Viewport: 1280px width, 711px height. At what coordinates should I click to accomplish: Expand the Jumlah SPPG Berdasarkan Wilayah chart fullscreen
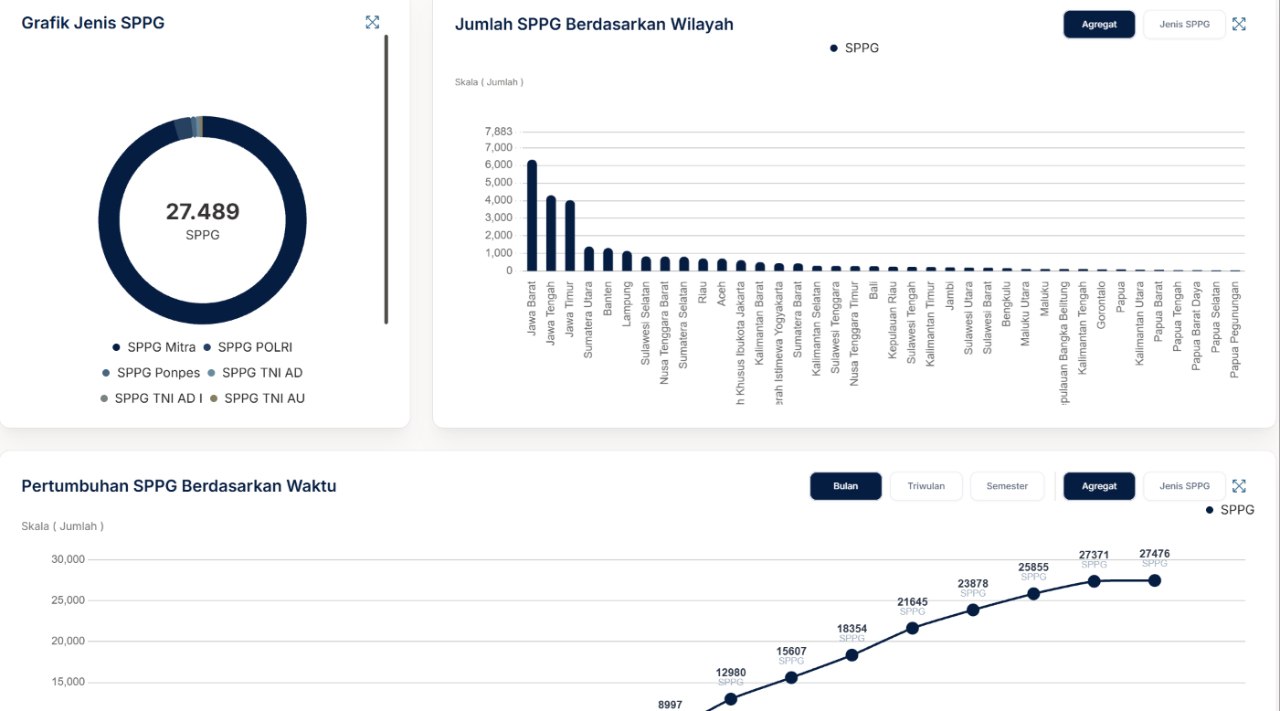pos(1239,24)
